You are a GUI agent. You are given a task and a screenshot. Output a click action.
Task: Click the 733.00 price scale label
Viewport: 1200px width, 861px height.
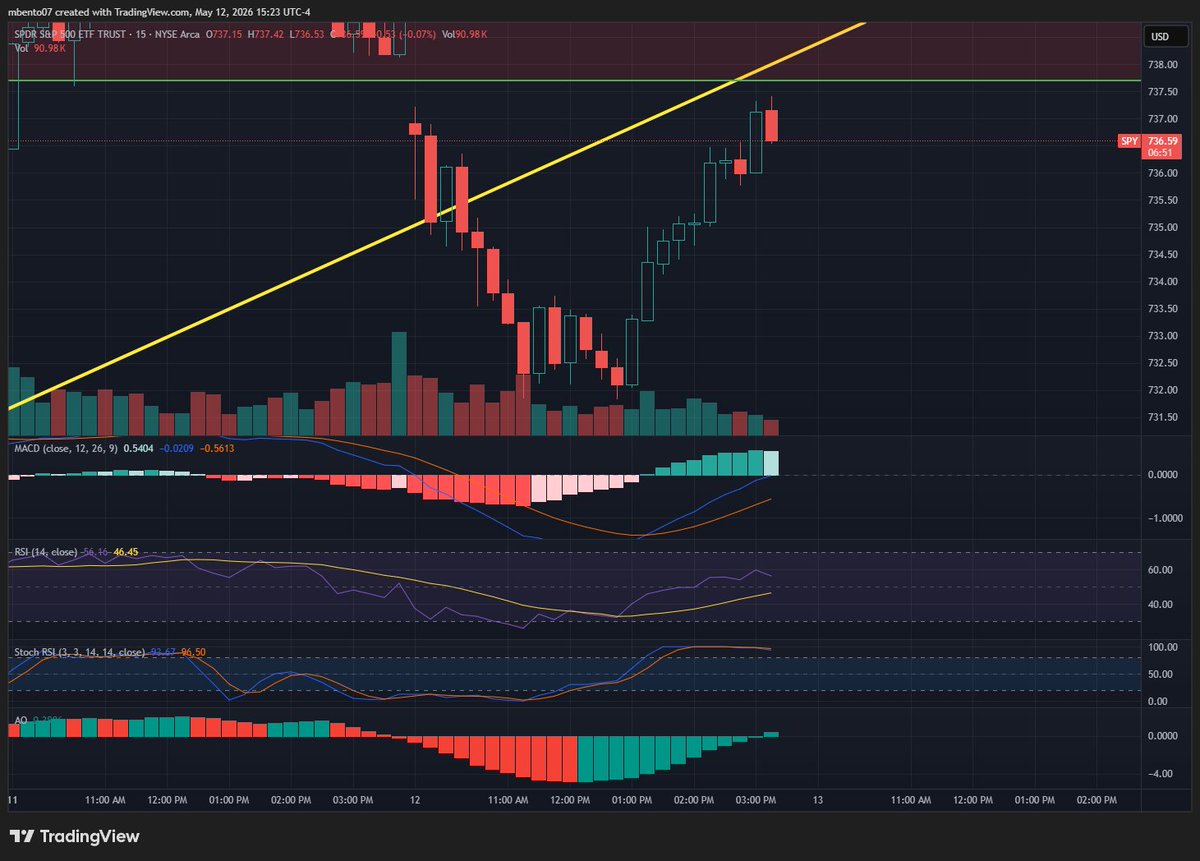(1162, 335)
